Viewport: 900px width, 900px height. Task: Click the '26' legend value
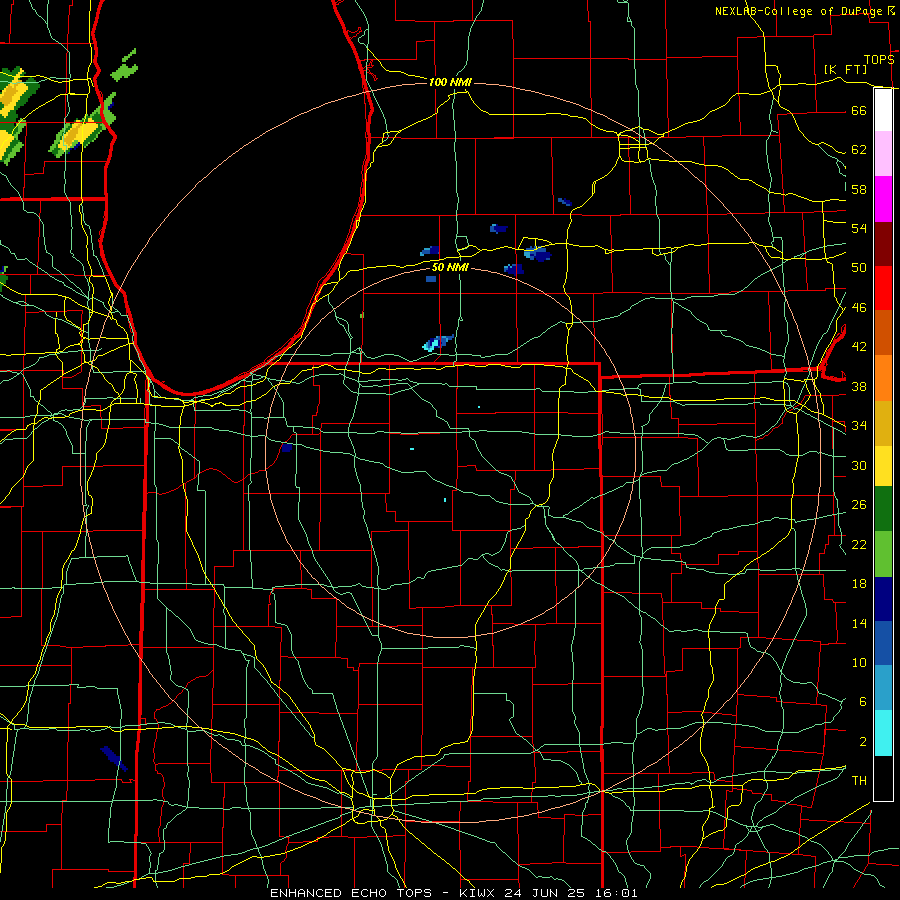(859, 505)
